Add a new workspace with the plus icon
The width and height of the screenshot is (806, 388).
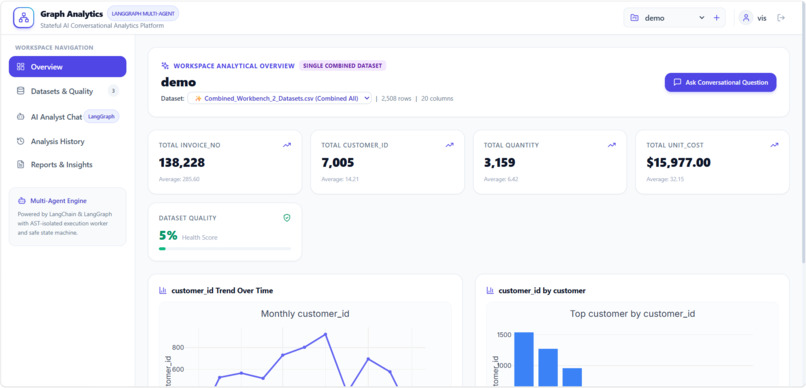(717, 18)
